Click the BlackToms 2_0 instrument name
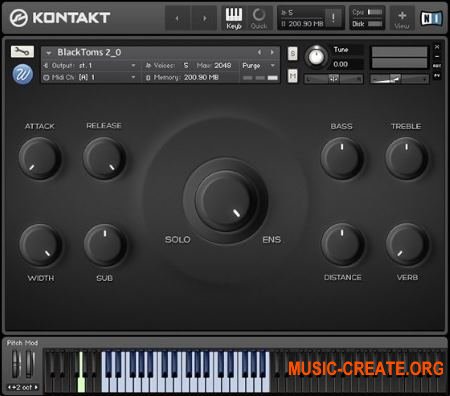 (x=89, y=52)
